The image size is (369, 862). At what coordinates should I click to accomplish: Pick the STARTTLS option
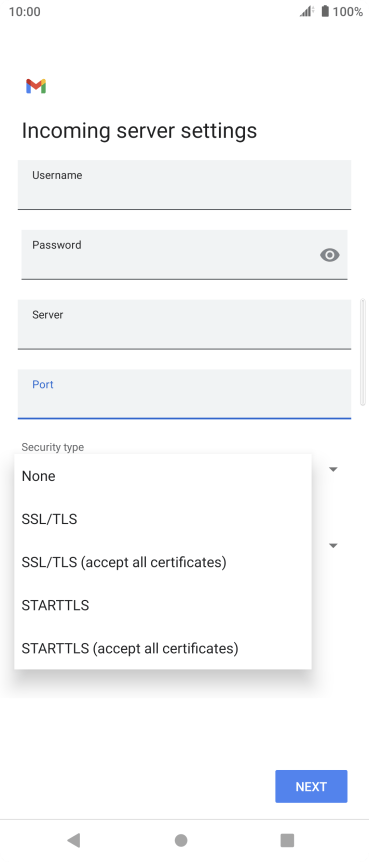pos(163,605)
